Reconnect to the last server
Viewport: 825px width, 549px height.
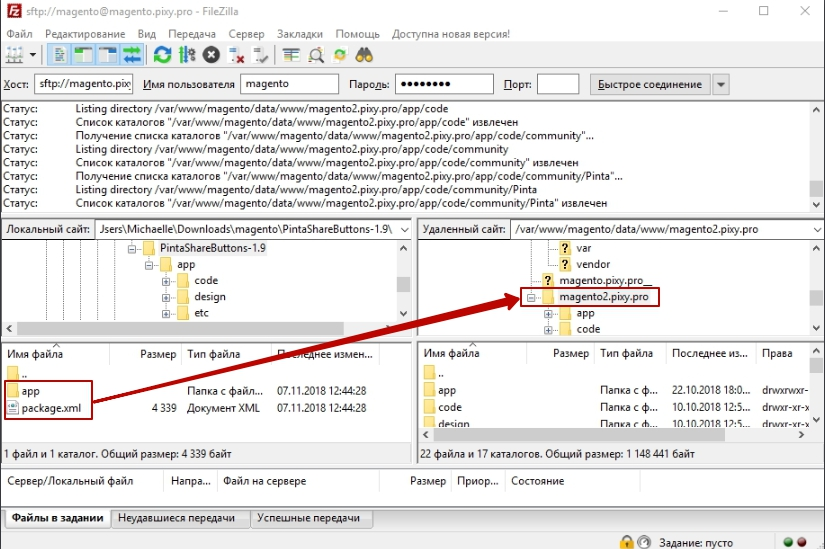coord(260,55)
